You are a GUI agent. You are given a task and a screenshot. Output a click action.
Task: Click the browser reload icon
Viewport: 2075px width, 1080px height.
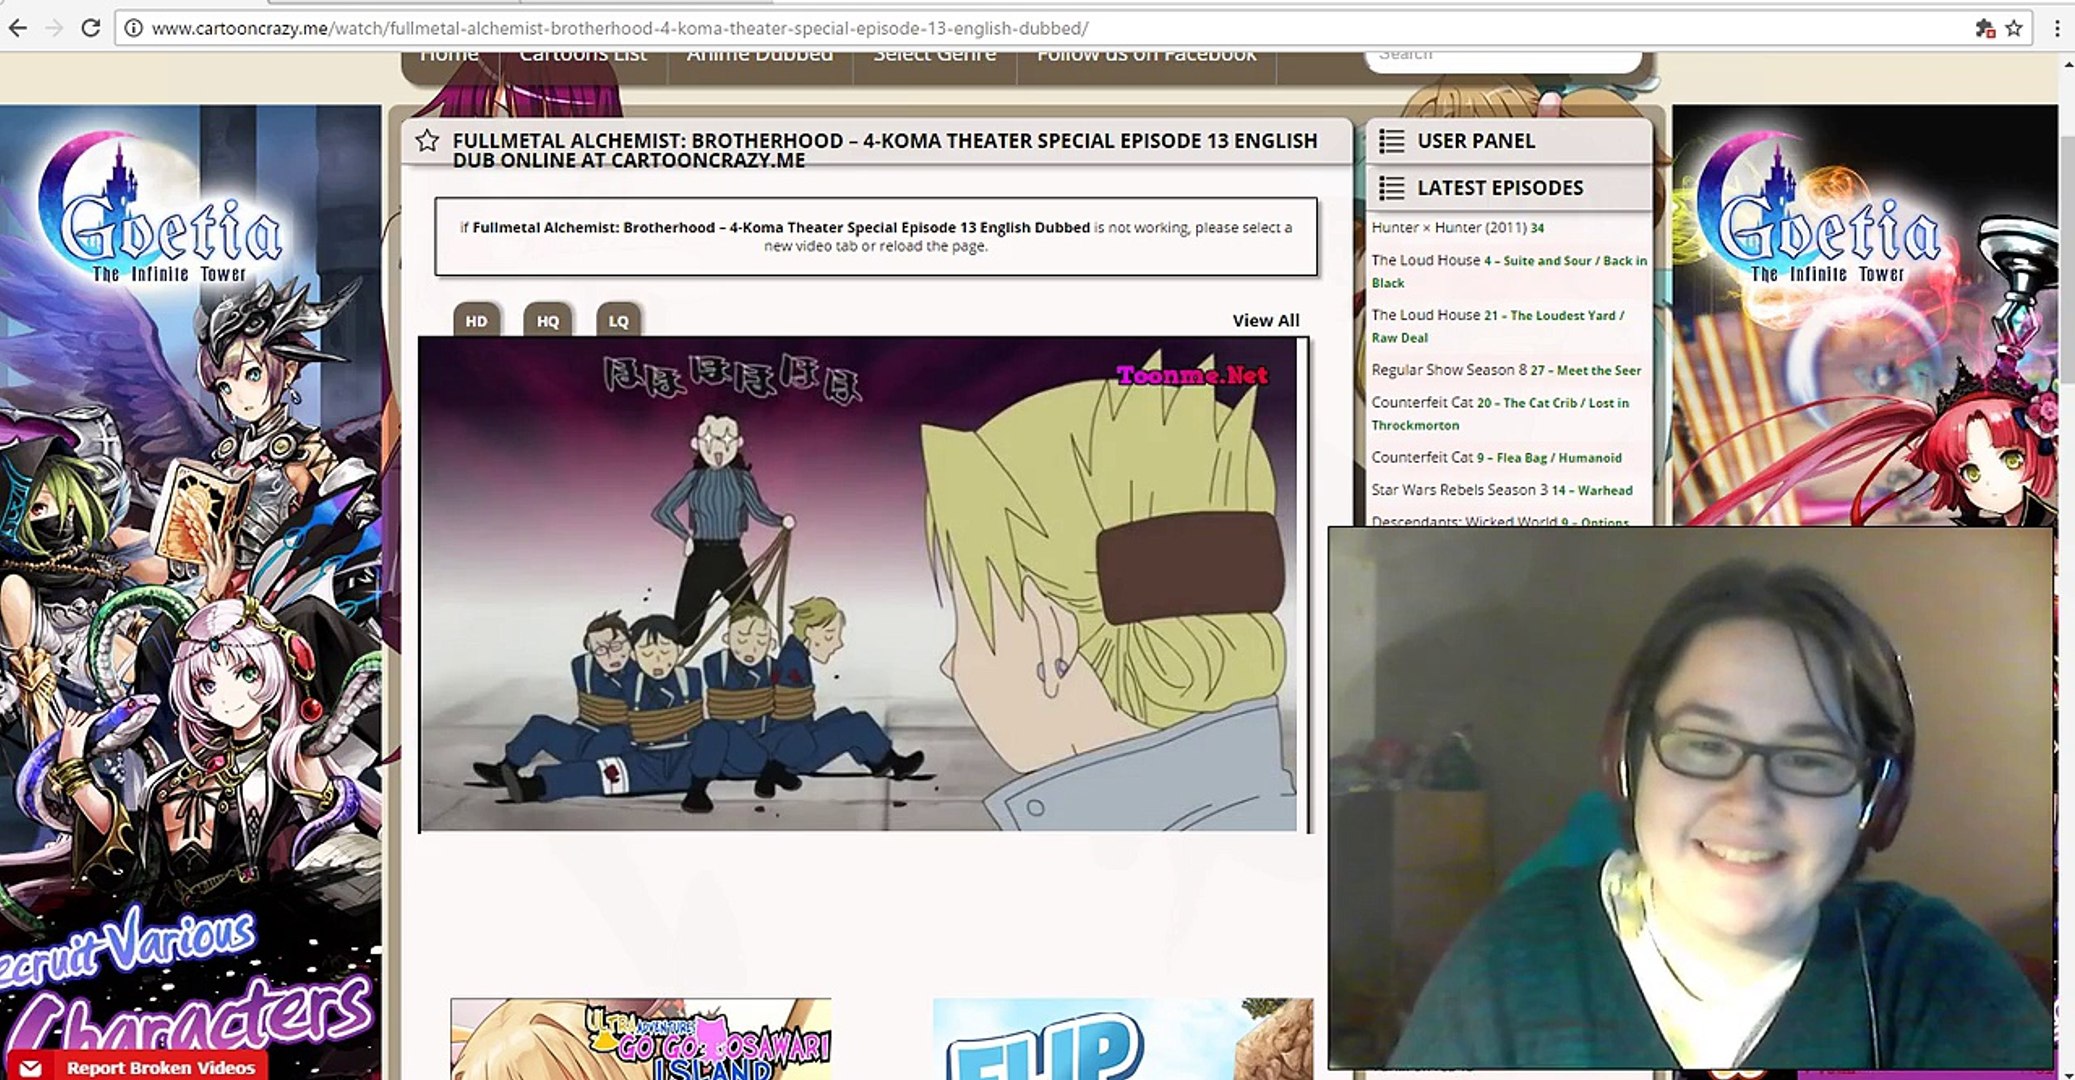(90, 28)
